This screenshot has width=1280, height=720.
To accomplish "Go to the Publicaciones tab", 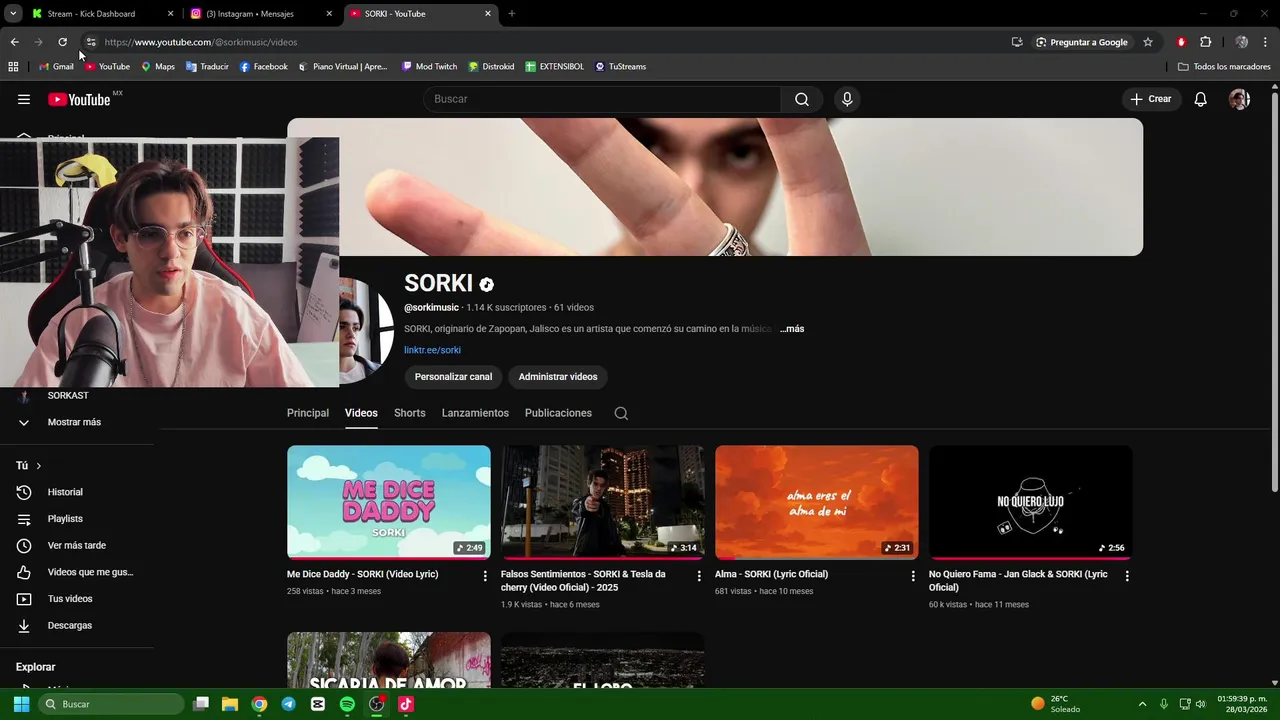I will click(x=558, y=413).
